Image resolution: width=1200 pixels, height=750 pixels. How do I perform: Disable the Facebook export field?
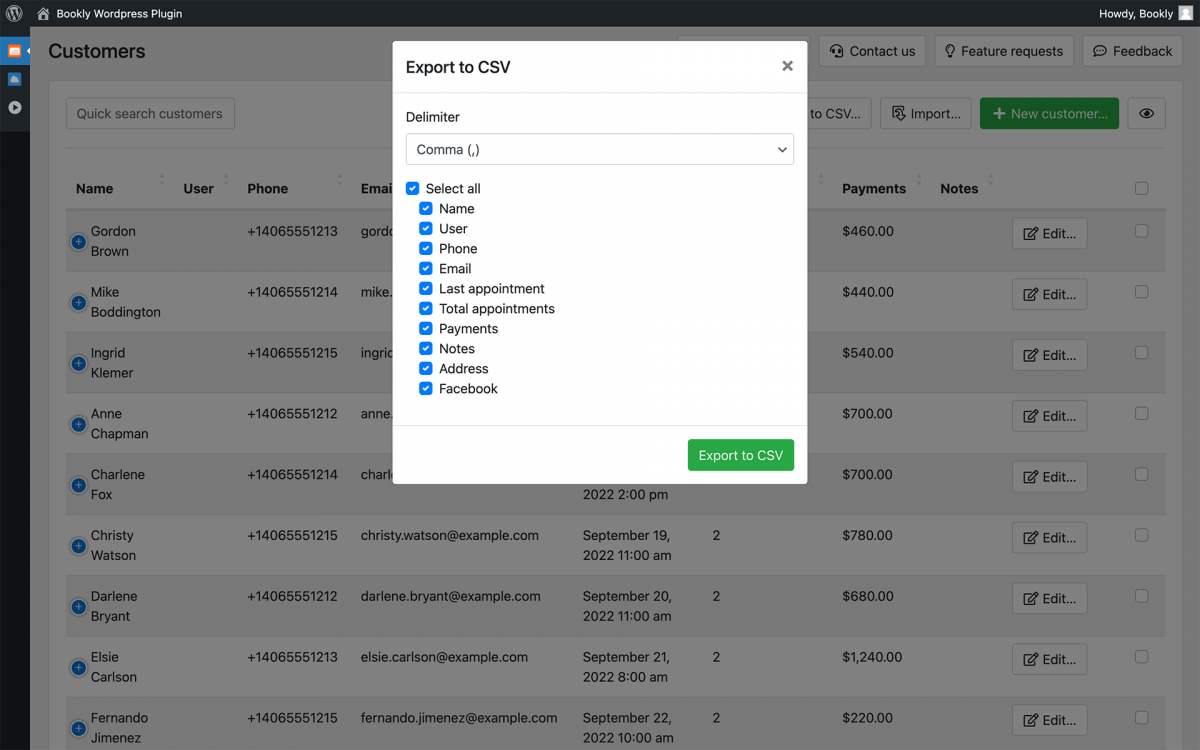tap(426, 388)
